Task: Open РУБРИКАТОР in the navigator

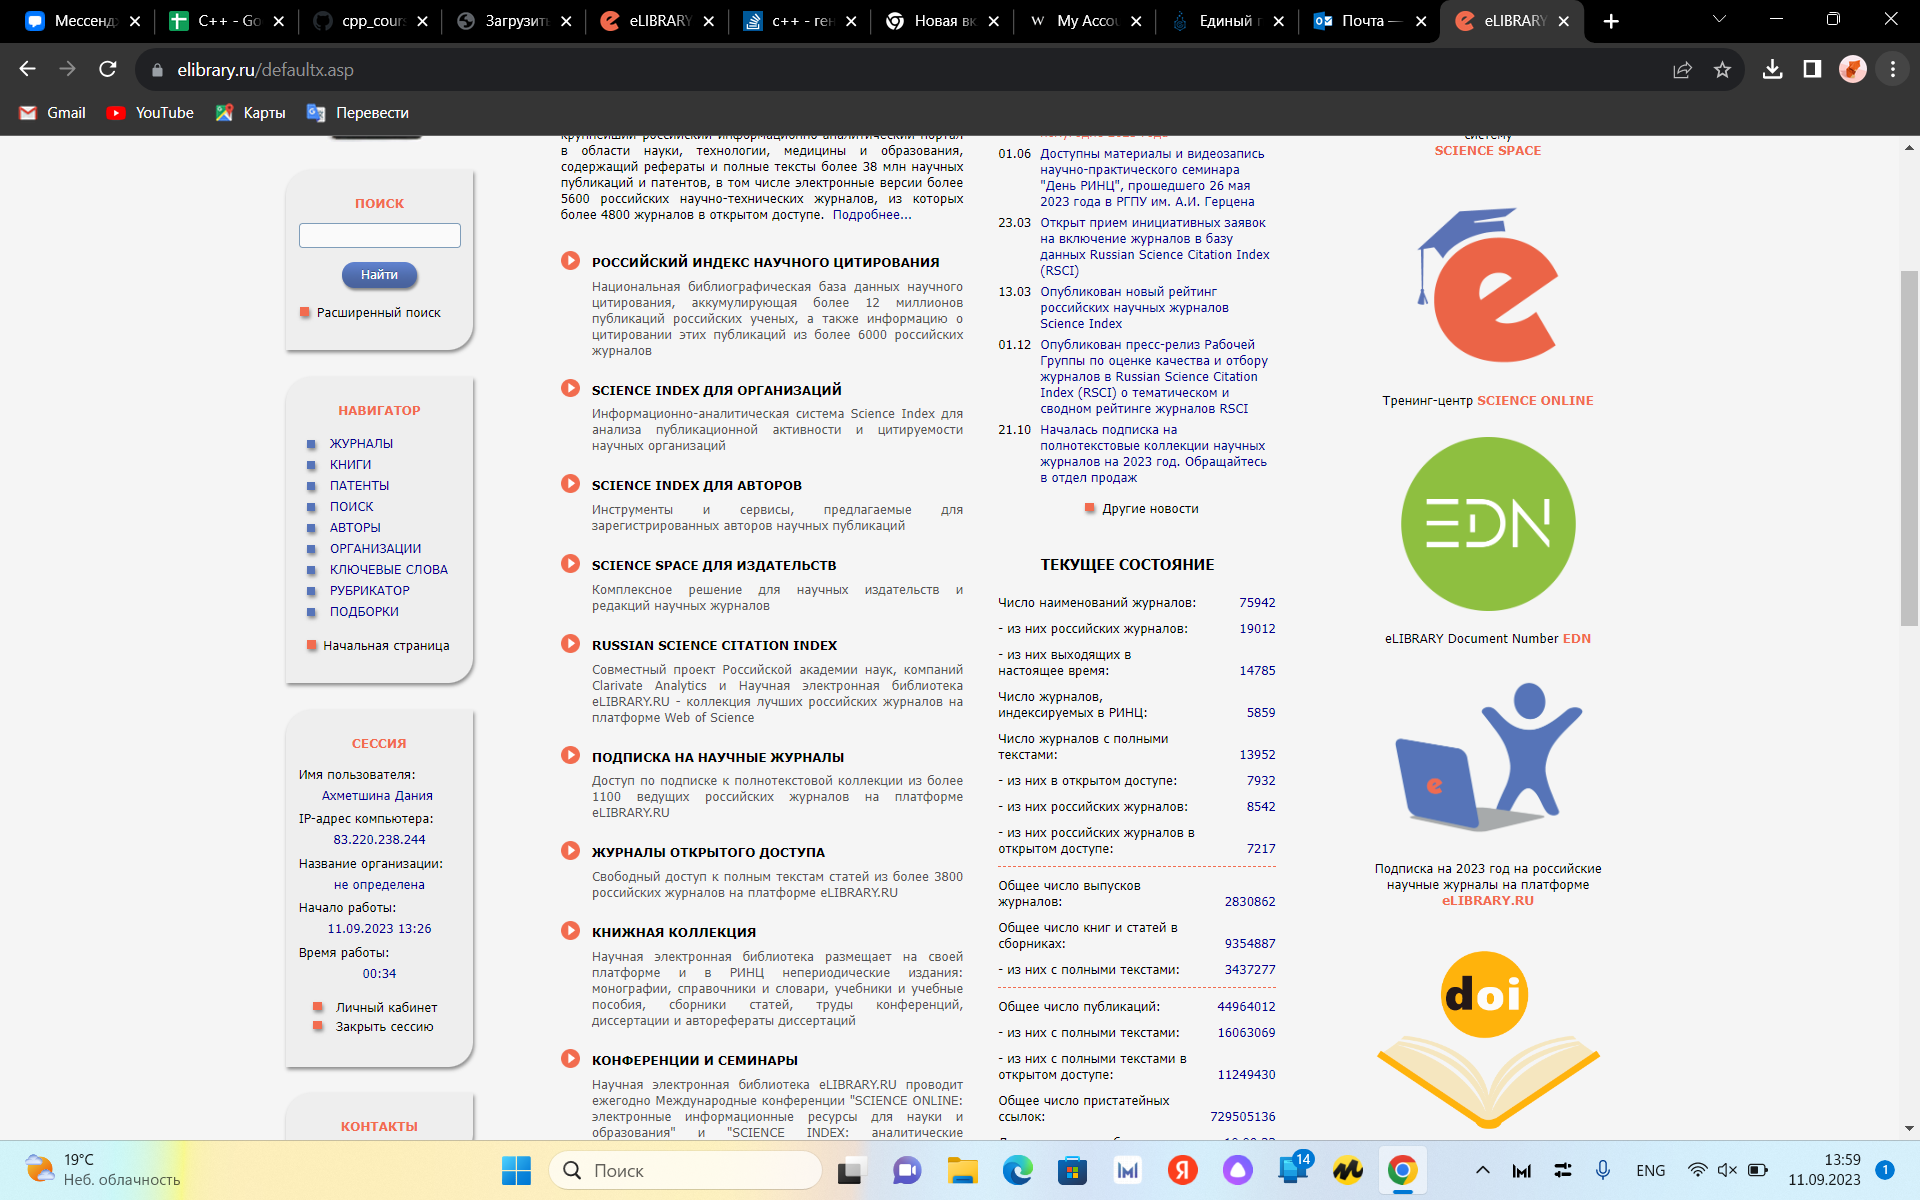Action: [369, 591]
